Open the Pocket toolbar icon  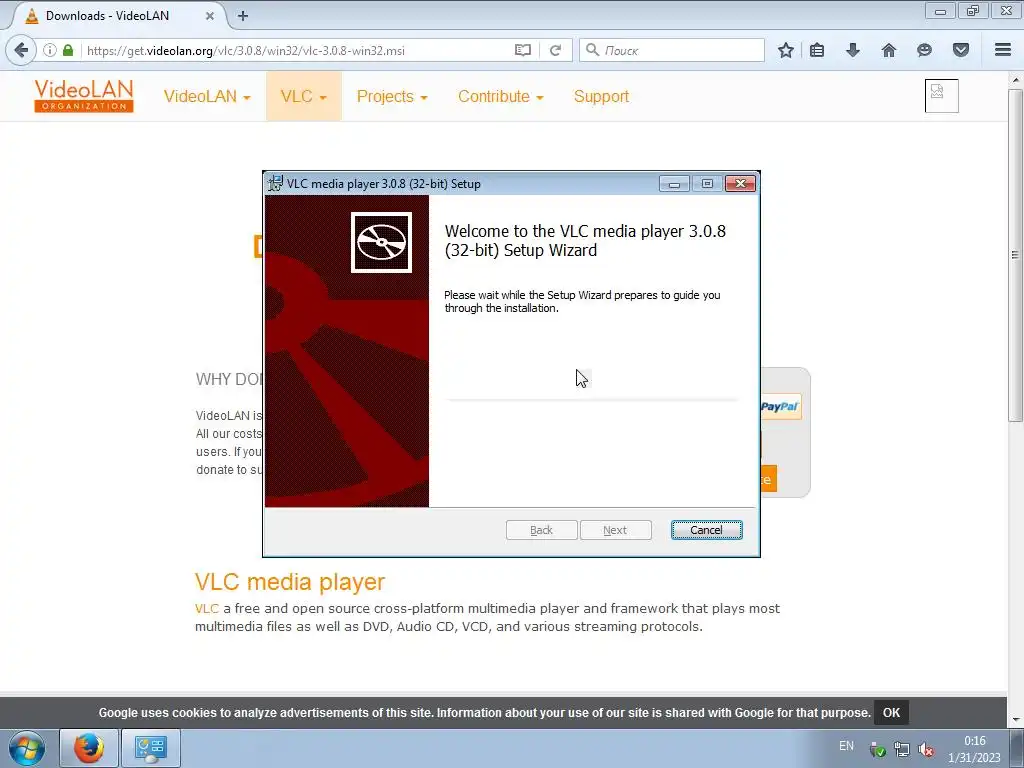[961, 50]
